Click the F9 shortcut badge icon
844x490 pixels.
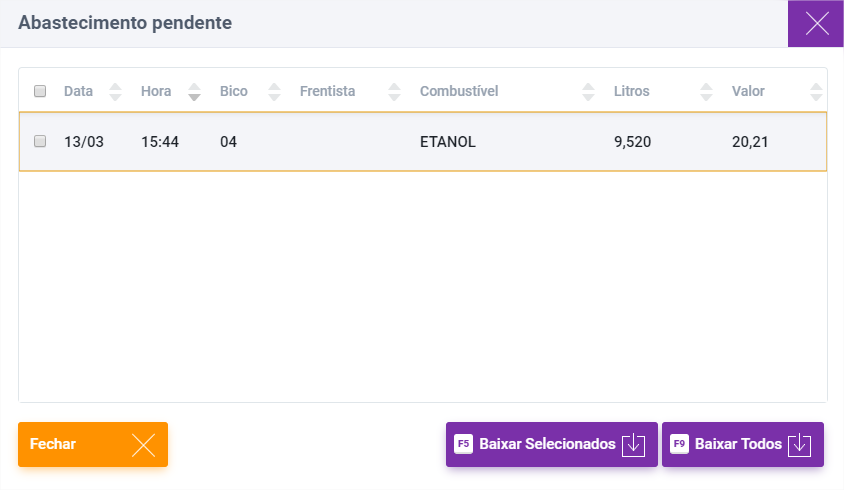[679, 444]
